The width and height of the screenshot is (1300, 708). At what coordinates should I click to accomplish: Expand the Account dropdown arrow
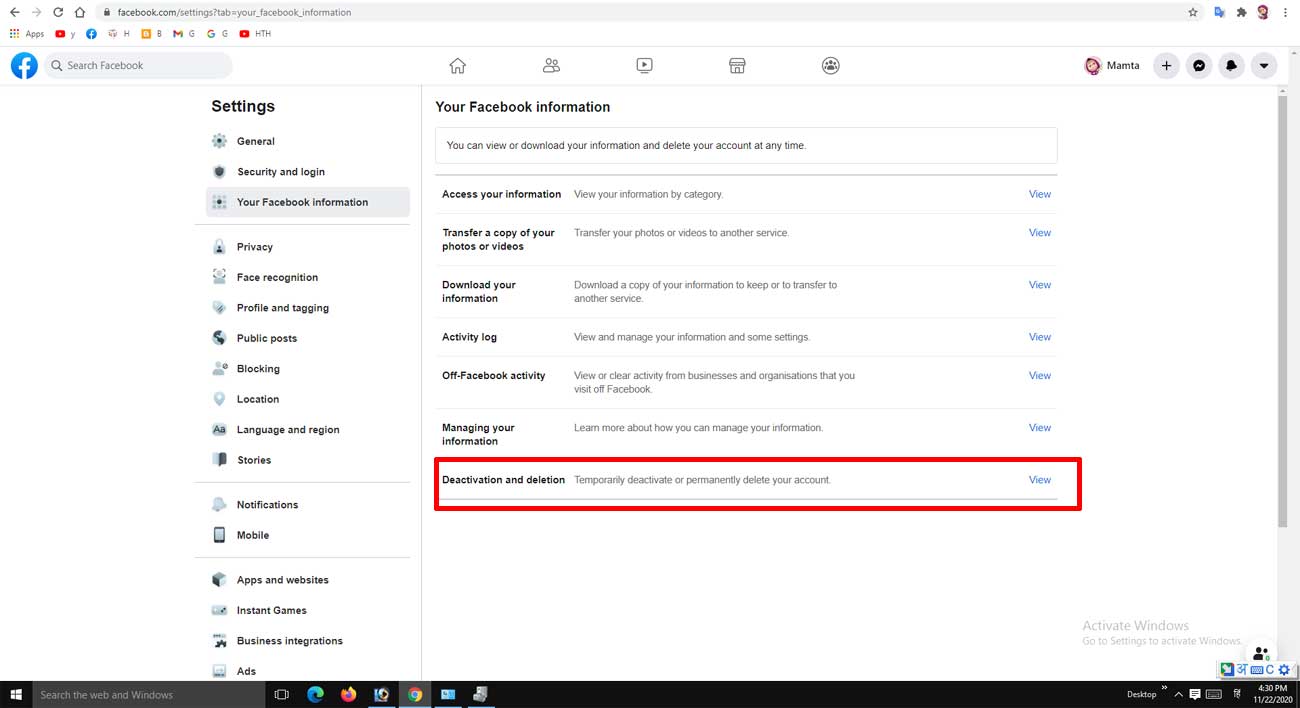tap(1264, 66)
